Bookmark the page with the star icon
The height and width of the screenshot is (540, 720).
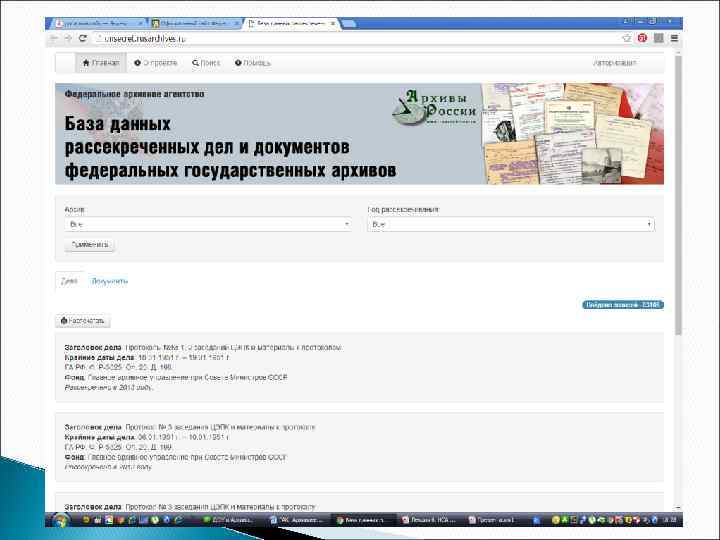[626, 38]
